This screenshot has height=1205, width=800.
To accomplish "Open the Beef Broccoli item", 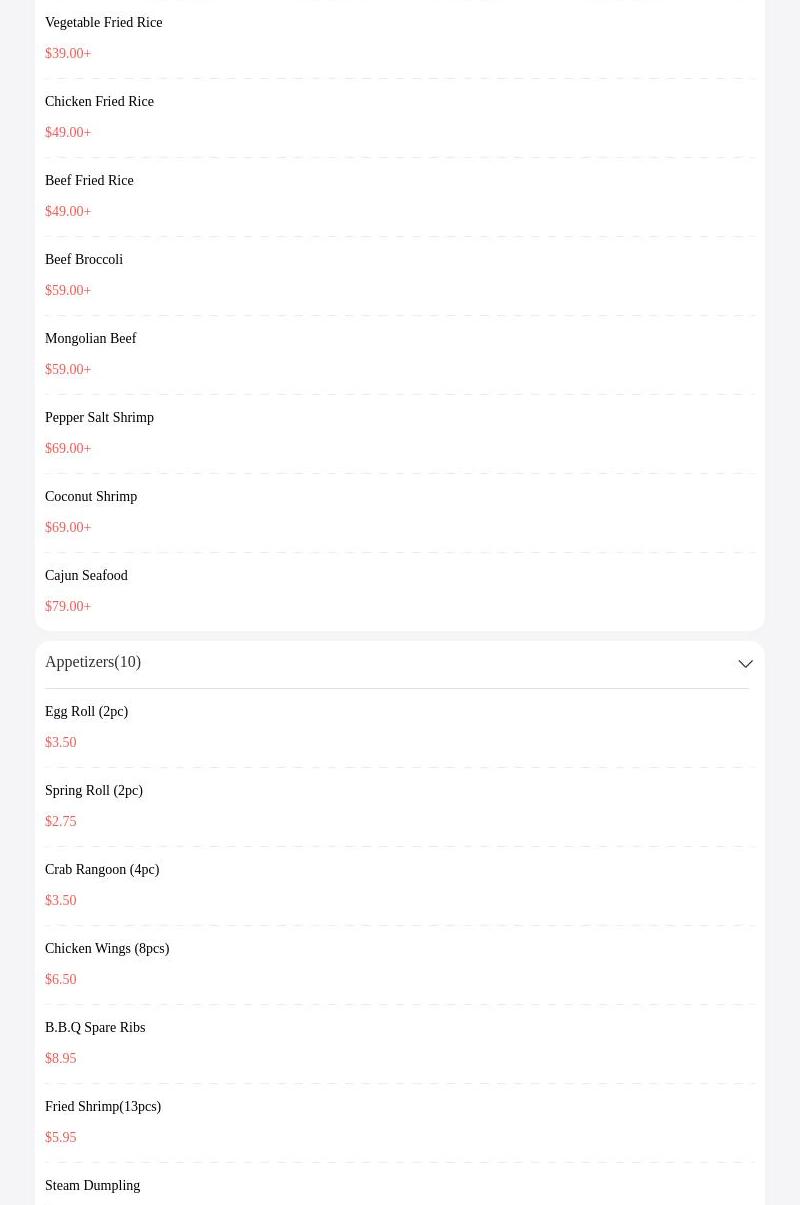I will coord(400,275).
